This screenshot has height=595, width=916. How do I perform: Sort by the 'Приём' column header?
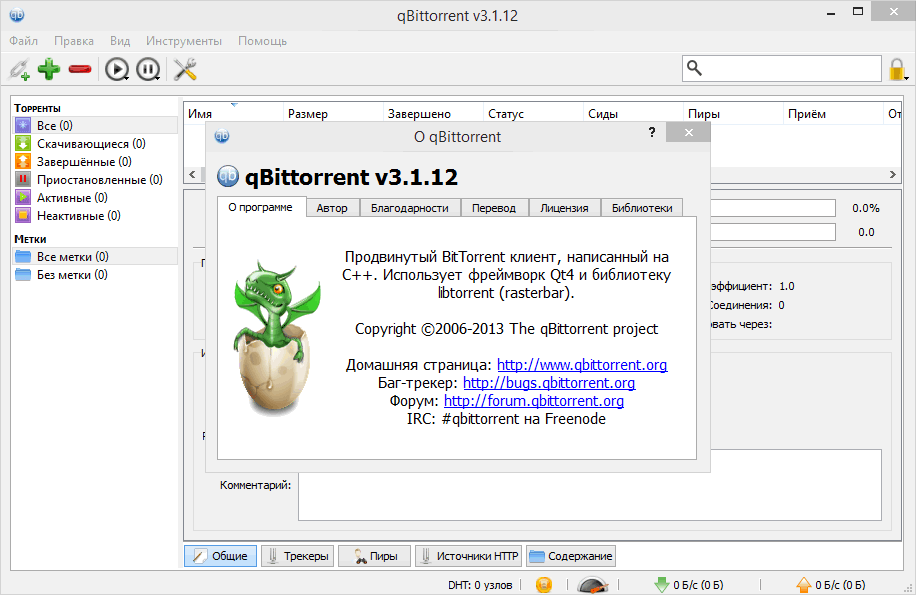(x=833, y=114)
